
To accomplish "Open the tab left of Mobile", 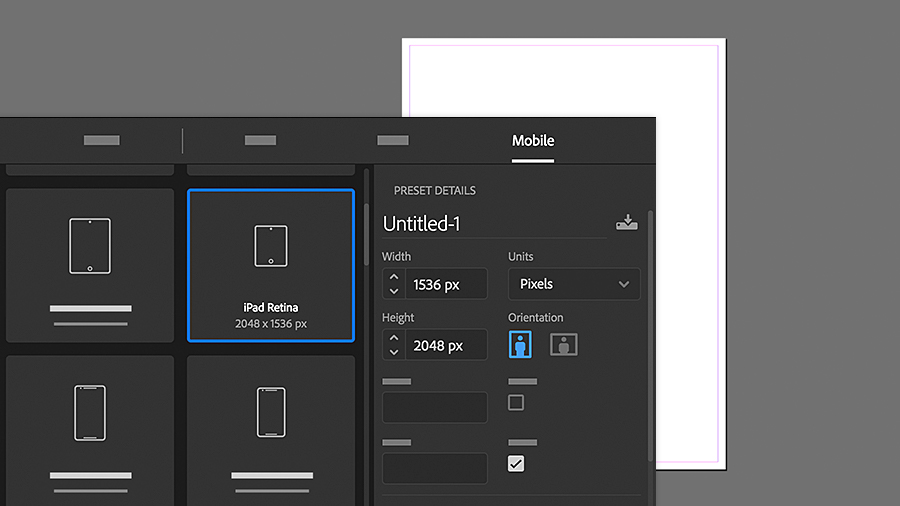I will (393, 140).
